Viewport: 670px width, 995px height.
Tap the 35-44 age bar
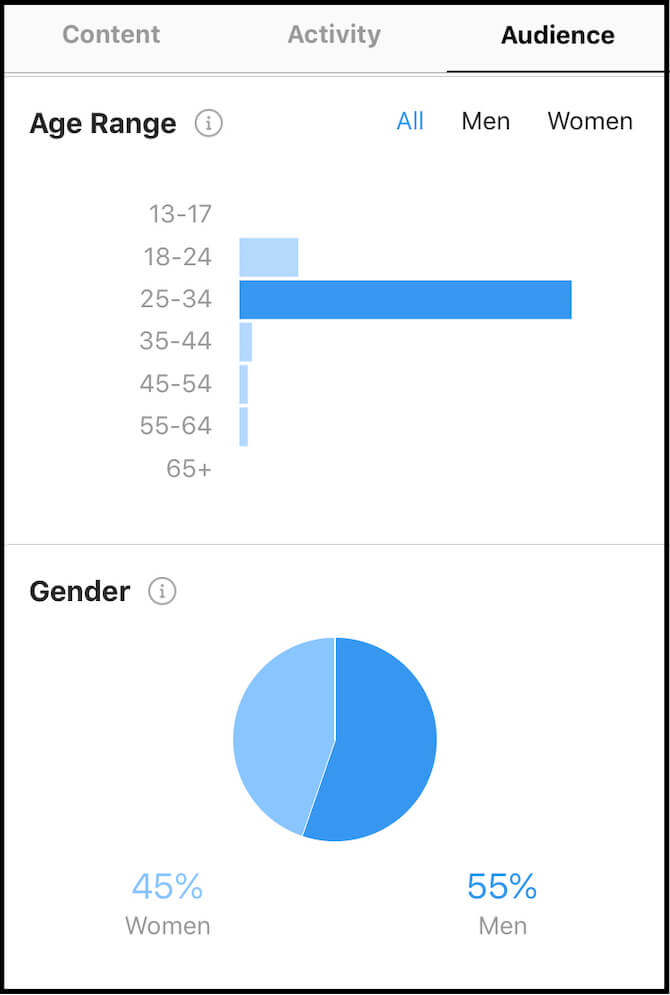pos(246,342)
